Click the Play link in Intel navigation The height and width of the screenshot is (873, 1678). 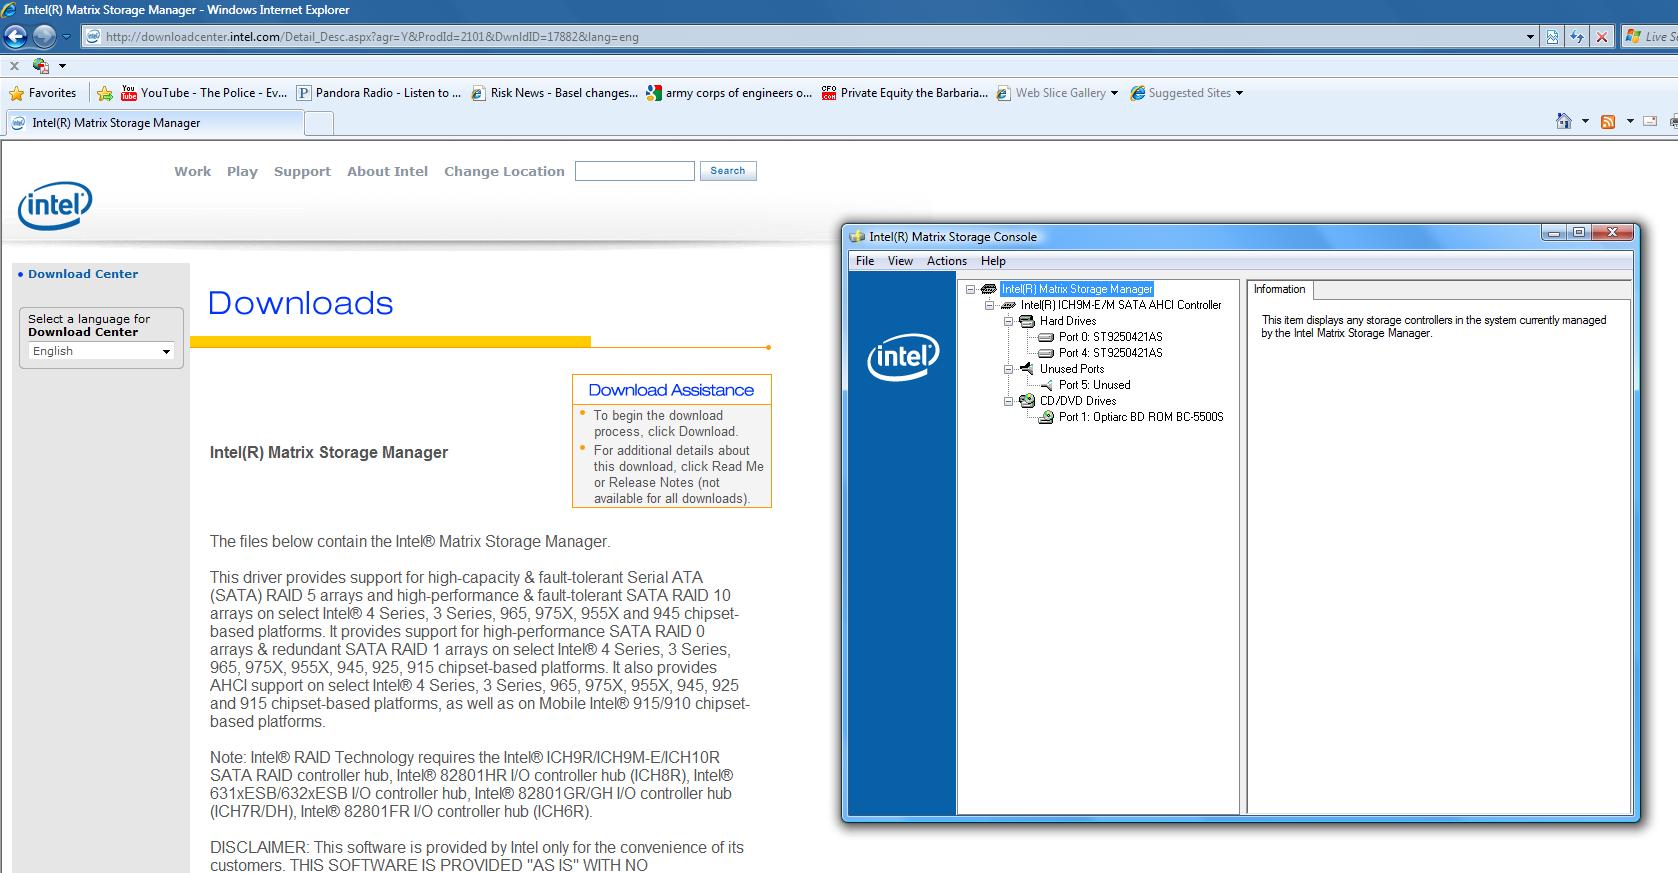[242, 171]
